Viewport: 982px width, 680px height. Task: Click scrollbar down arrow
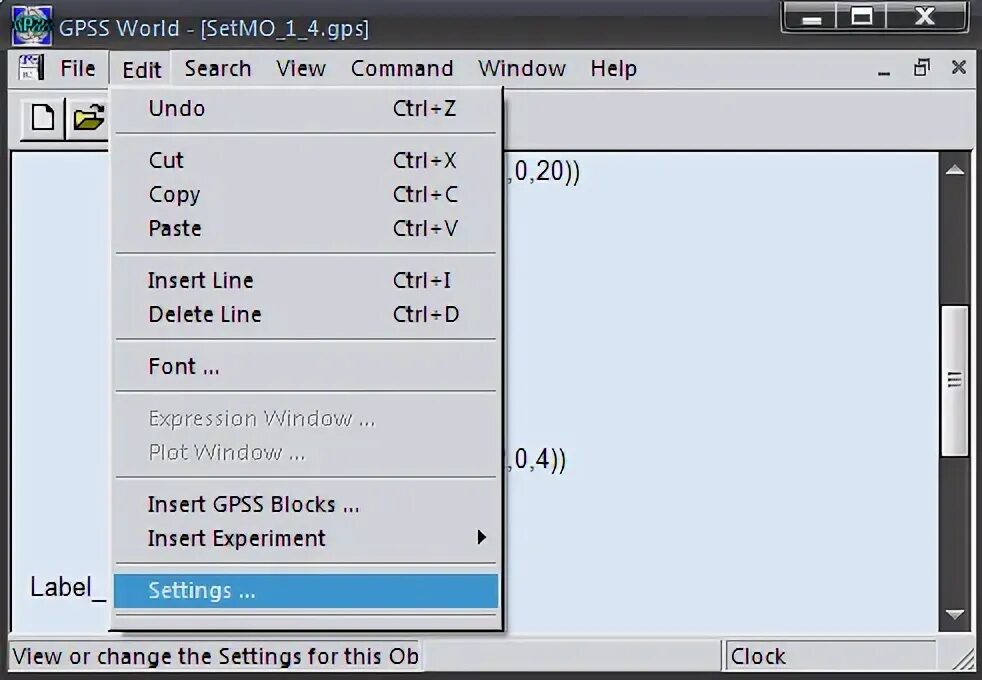click(x=954, y=614)
